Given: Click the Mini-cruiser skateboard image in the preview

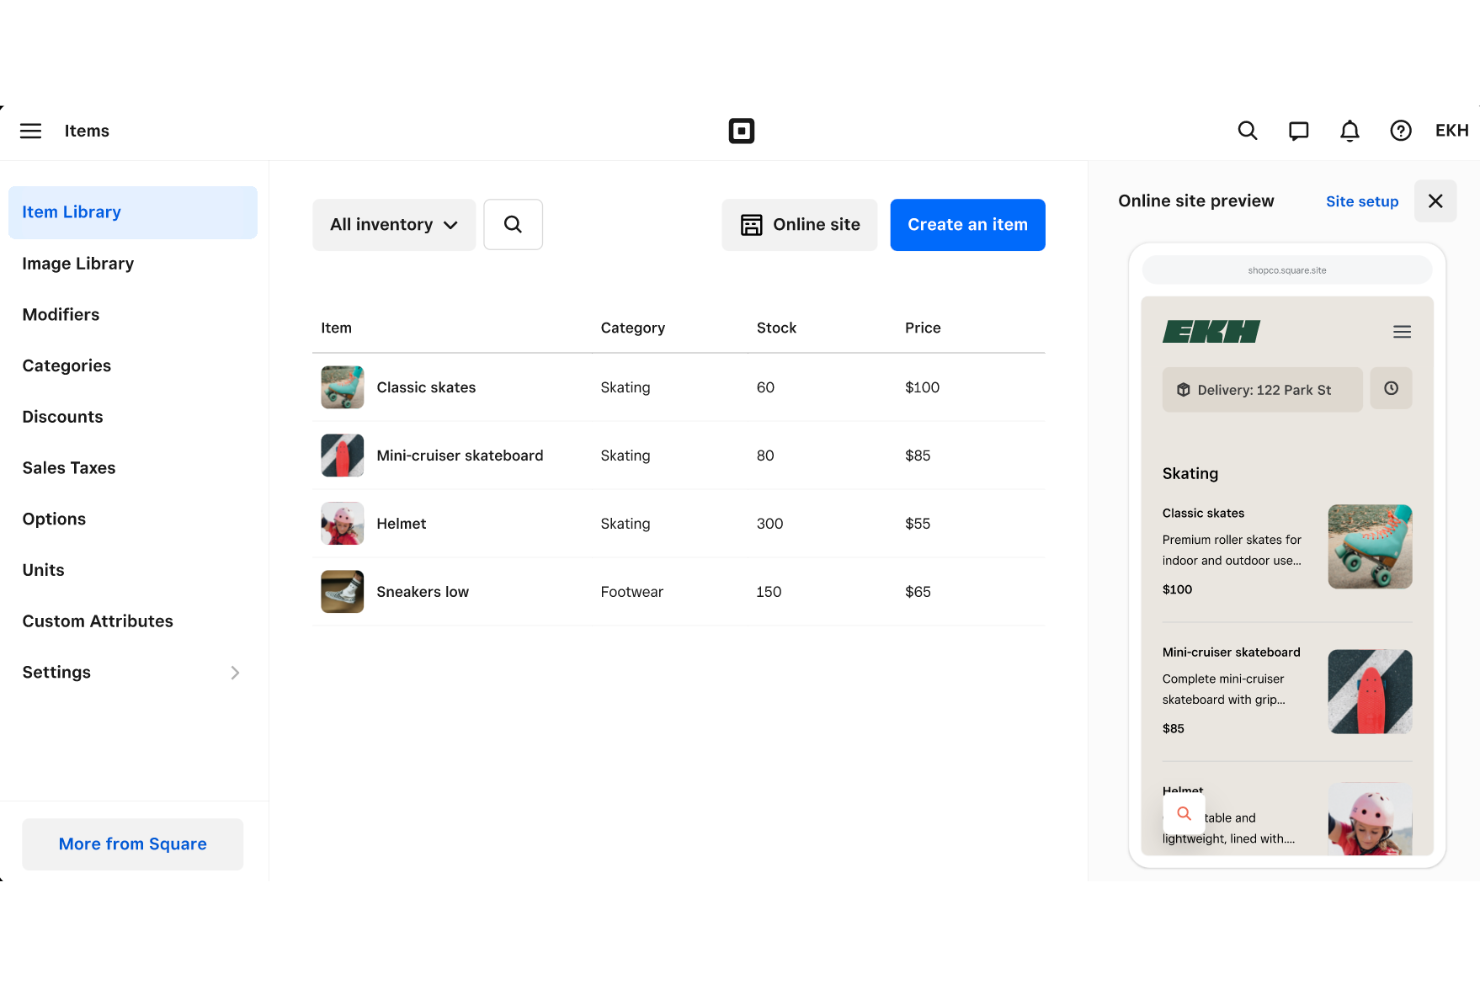Looking at the screenshot, I should [1370, 691].
